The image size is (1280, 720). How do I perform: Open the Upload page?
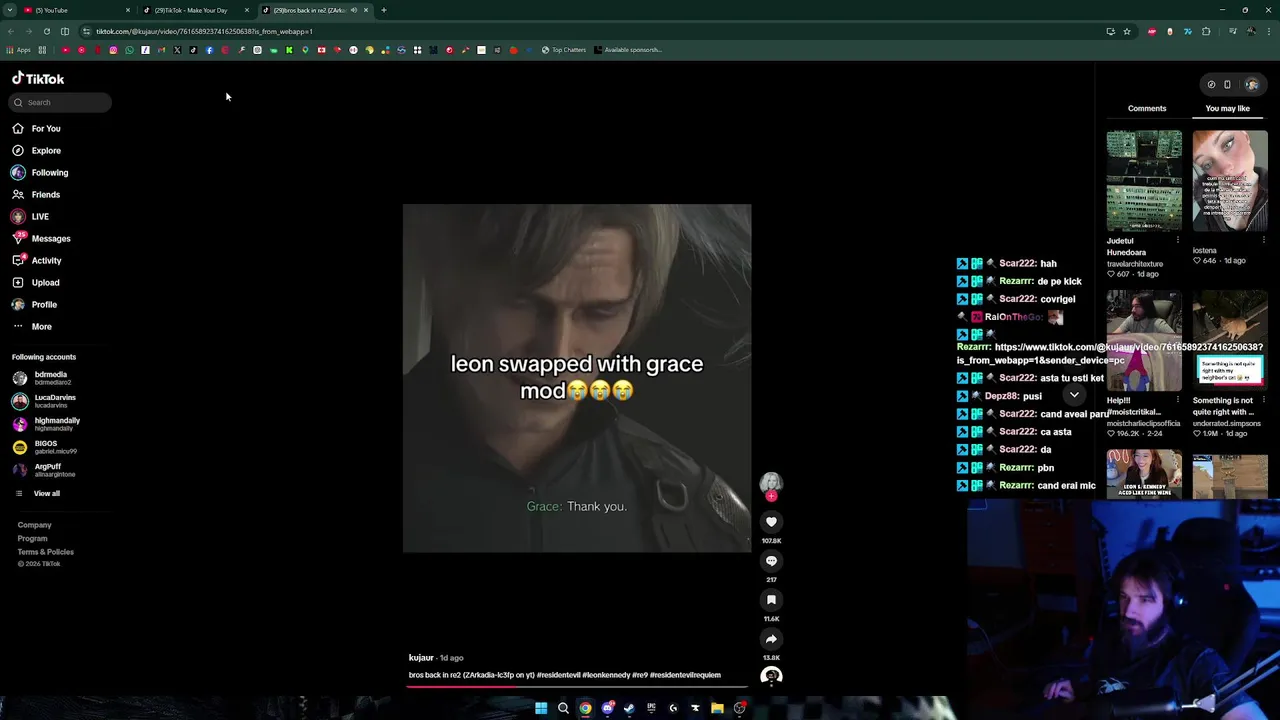(36, 282)
